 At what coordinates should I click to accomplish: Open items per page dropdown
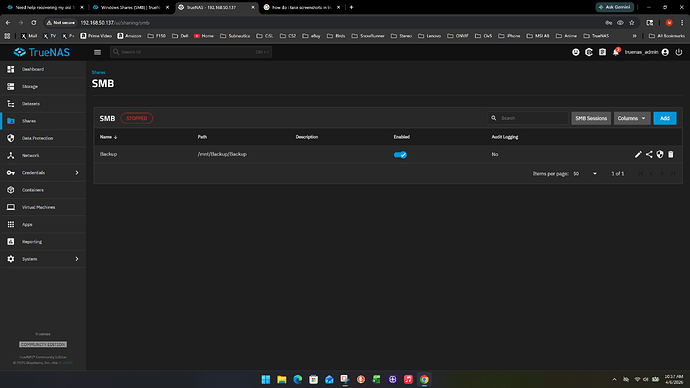click(x=585, y=174)
